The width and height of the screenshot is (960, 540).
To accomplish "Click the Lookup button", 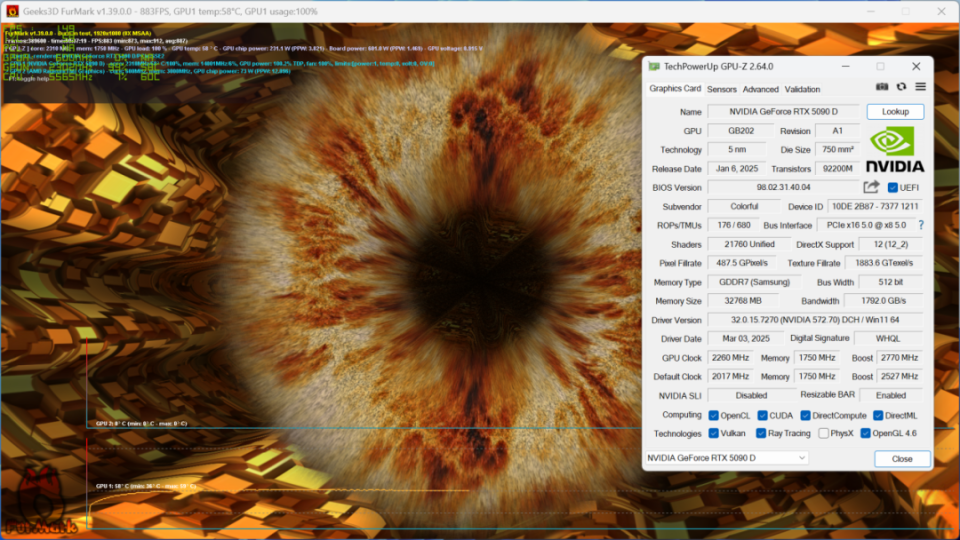I will point(895,111).
